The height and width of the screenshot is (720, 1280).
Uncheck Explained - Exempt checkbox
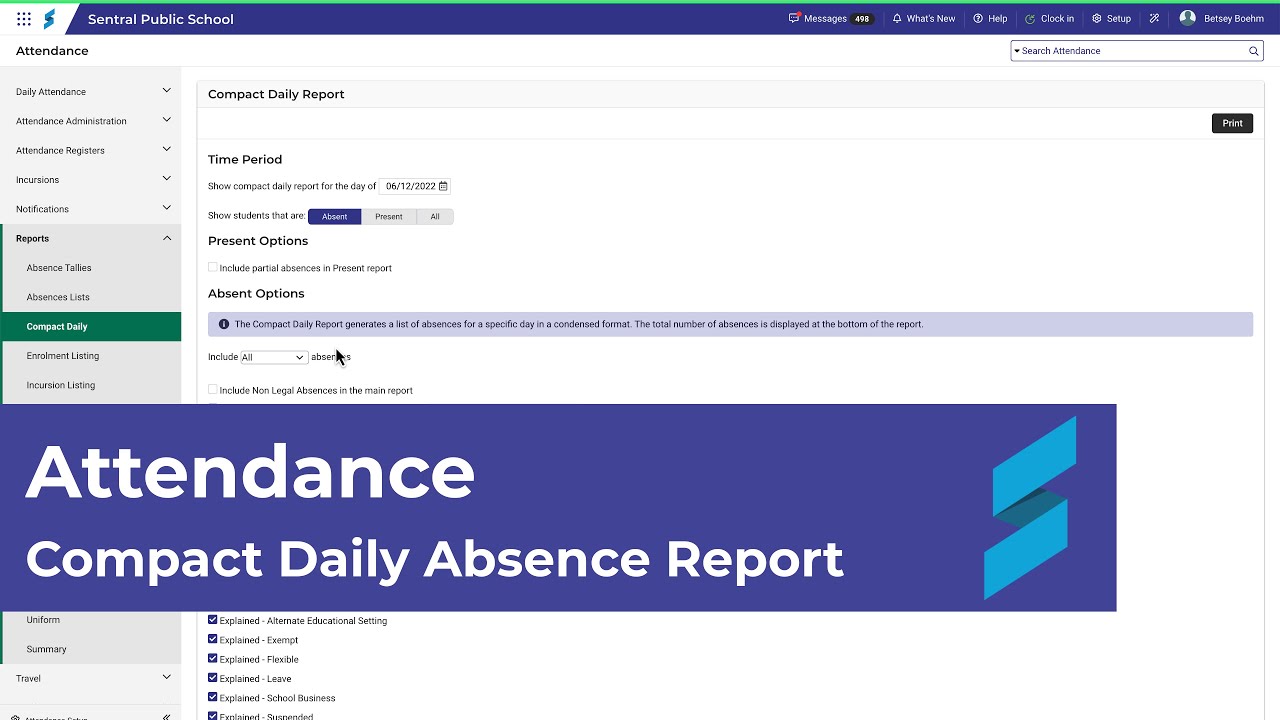212,639
